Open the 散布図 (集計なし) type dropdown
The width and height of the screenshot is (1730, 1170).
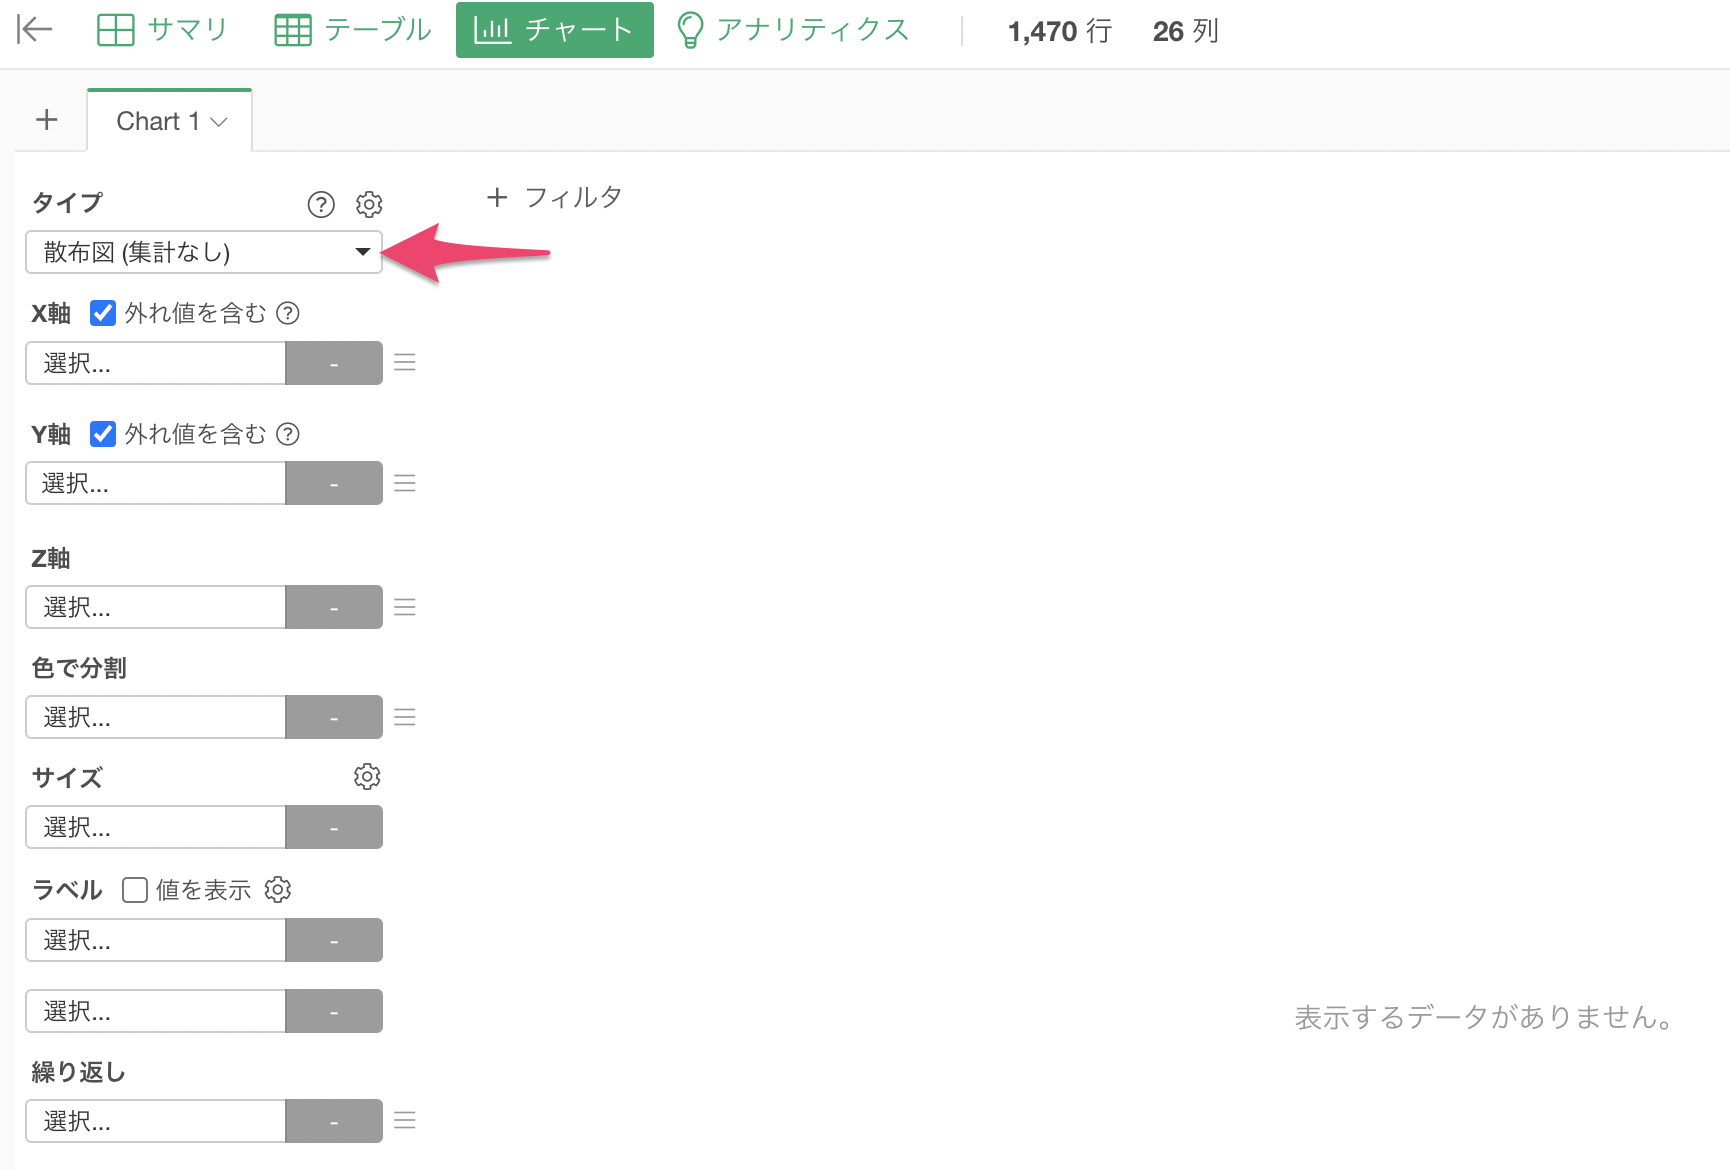coord(204,252)
